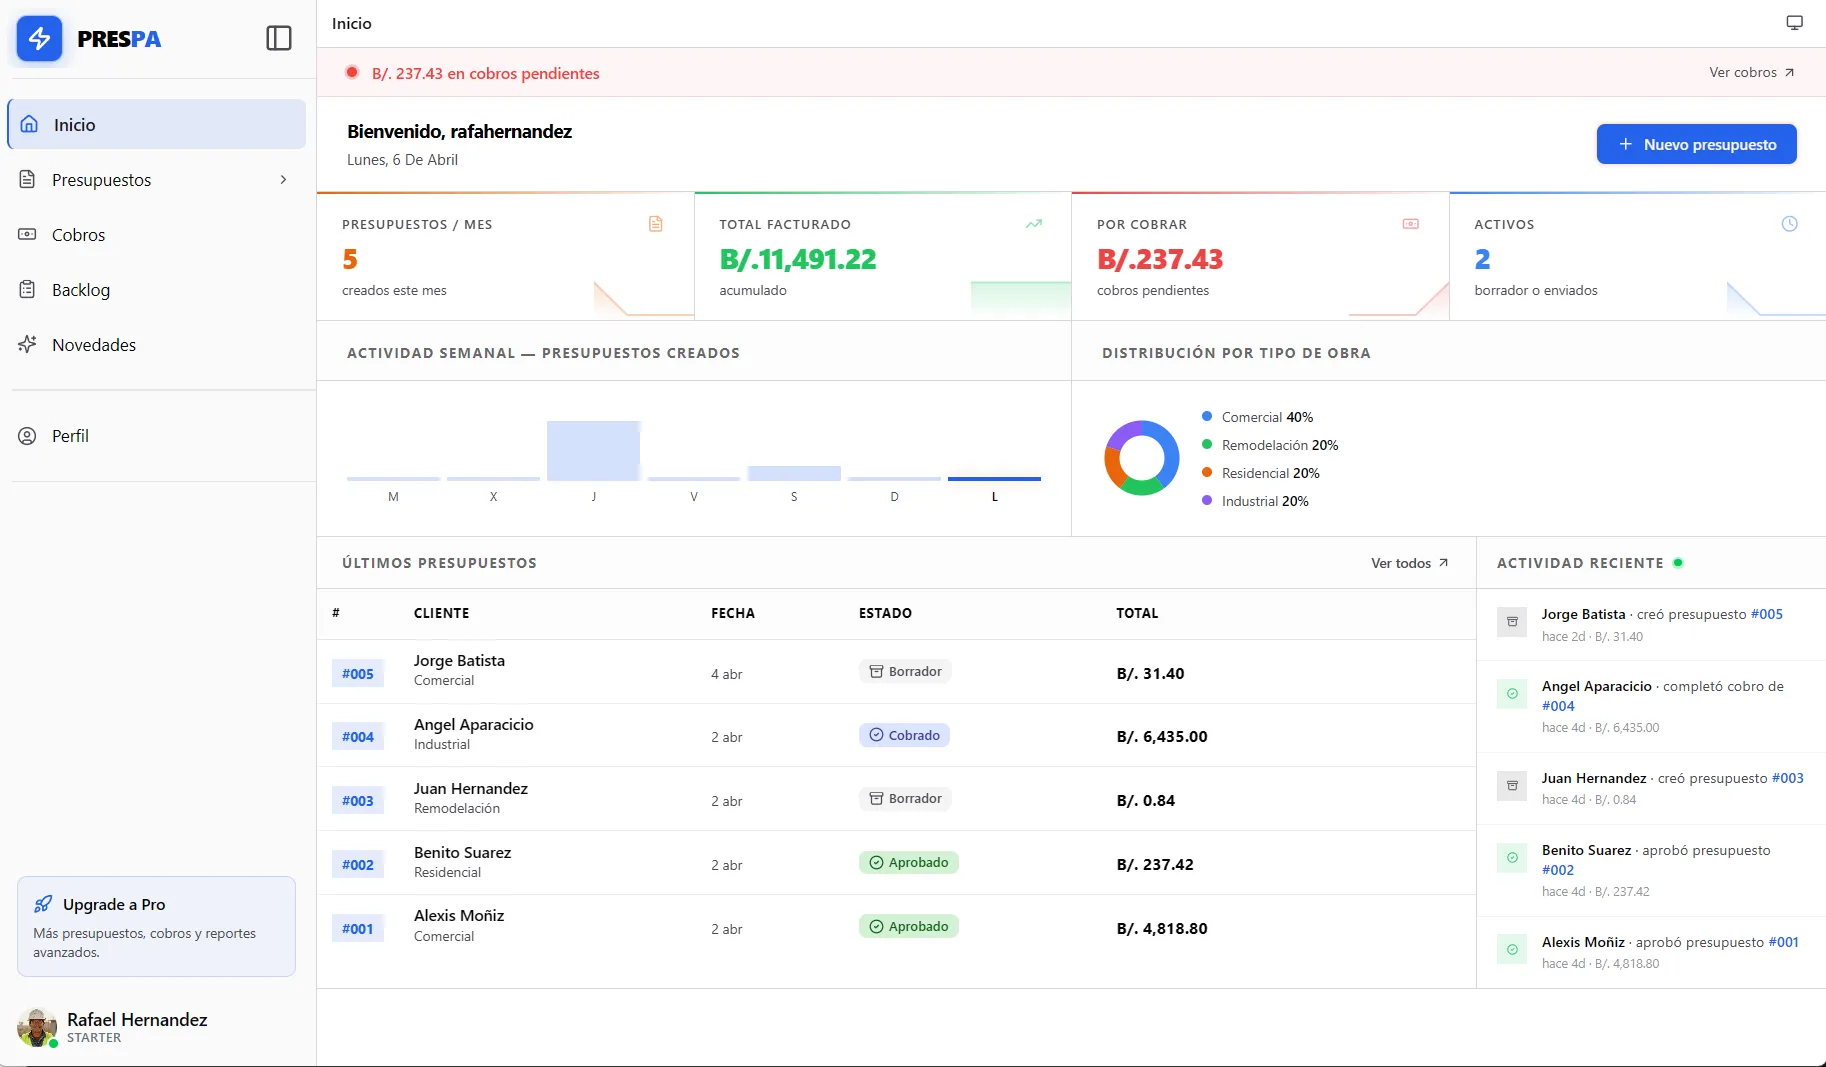Click Thursday's bar in the weekly activity chart
This screenshot has height=1067, width=1826.
point(594,451)
